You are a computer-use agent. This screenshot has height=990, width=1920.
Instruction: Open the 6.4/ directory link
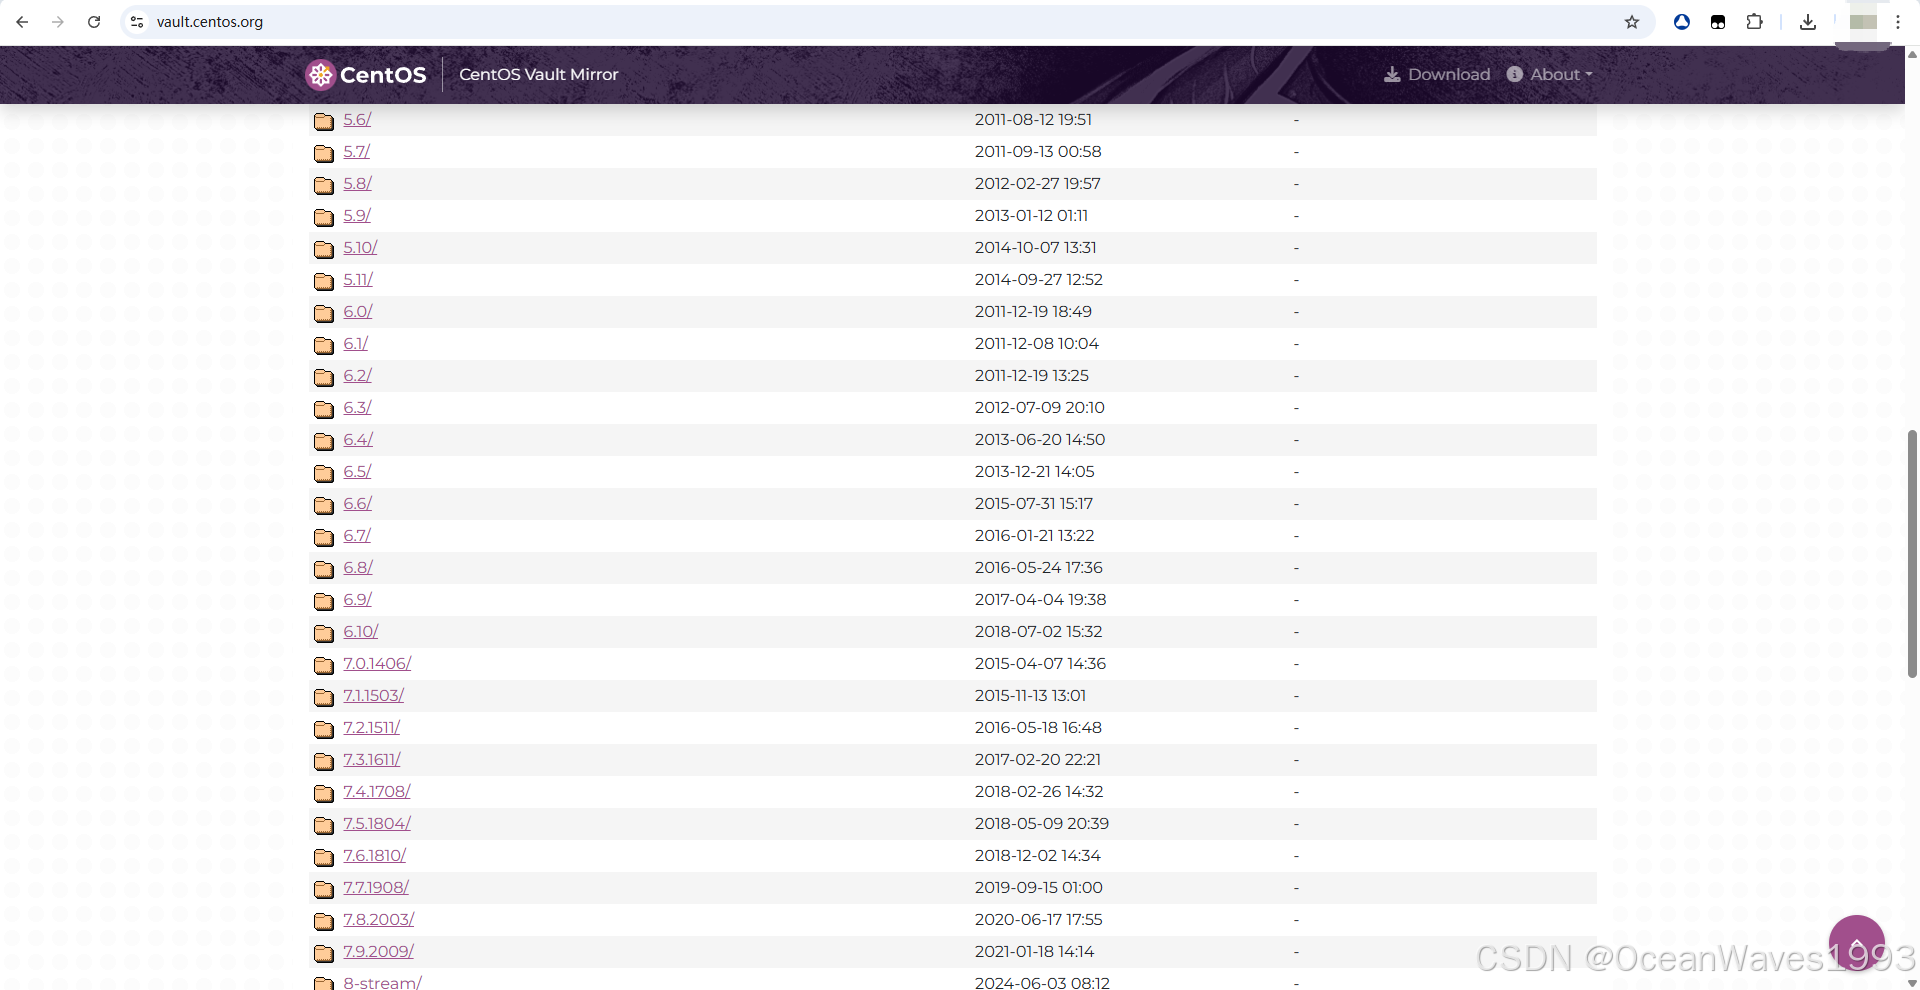pos(358,439)
